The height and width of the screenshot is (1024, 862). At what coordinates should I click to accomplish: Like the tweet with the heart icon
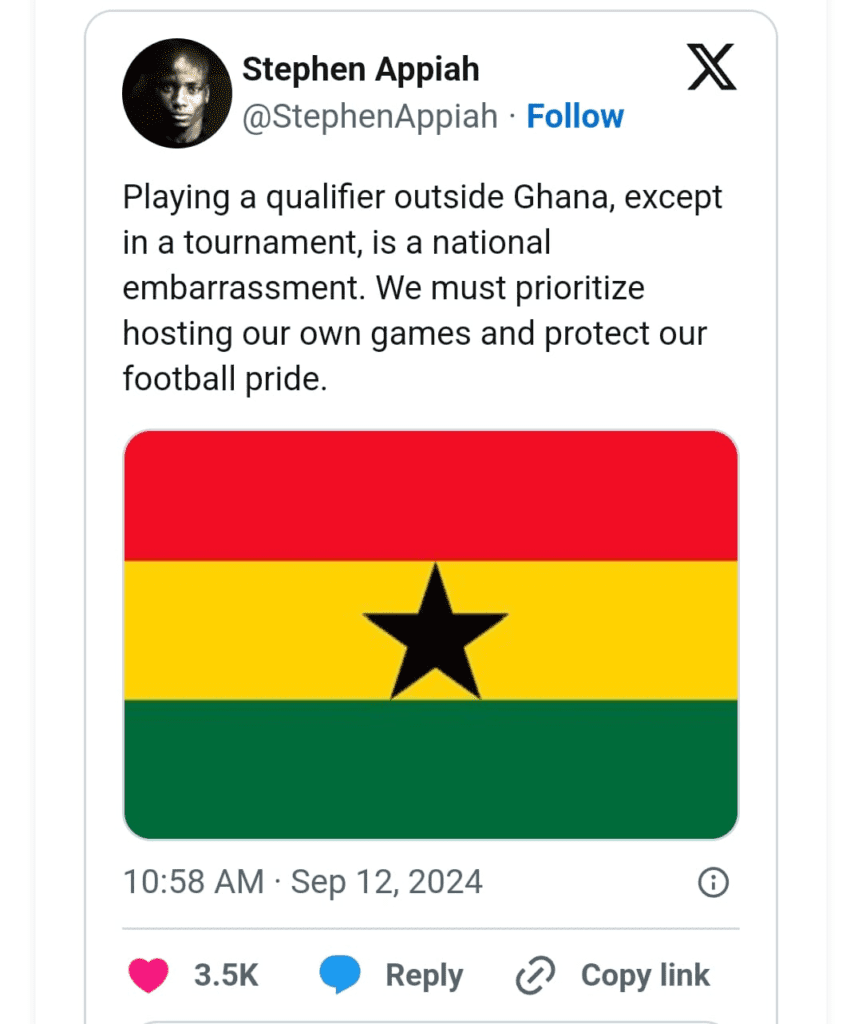click(150, 976)
